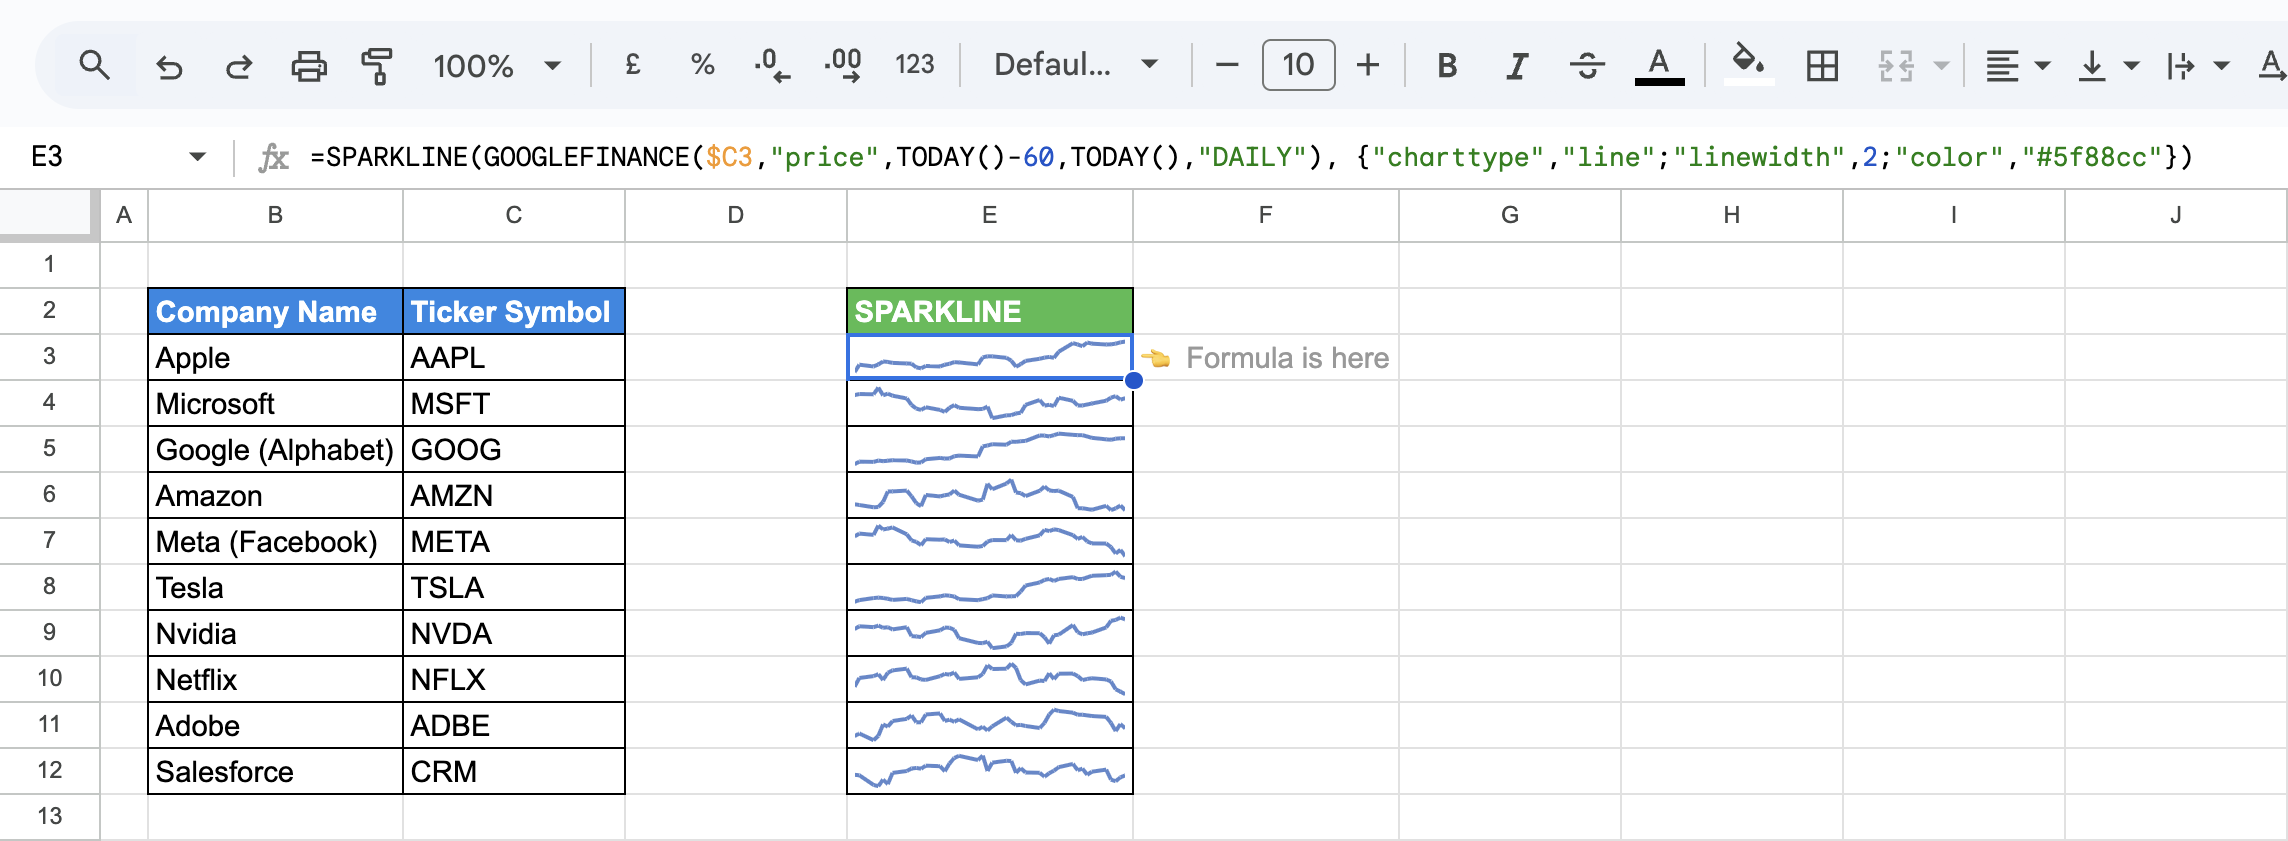The height and width of the screenshot is (841, 2288).
Task: Expand merge cells options arrow
Action: click(1941, 66)
